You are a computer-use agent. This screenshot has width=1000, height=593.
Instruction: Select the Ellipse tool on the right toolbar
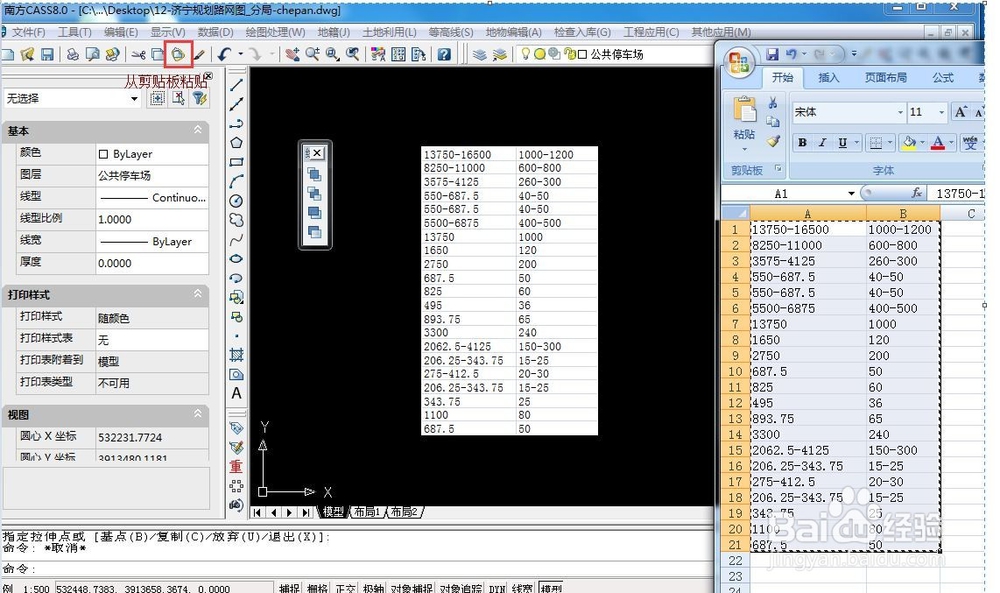(x=236, y=258)
